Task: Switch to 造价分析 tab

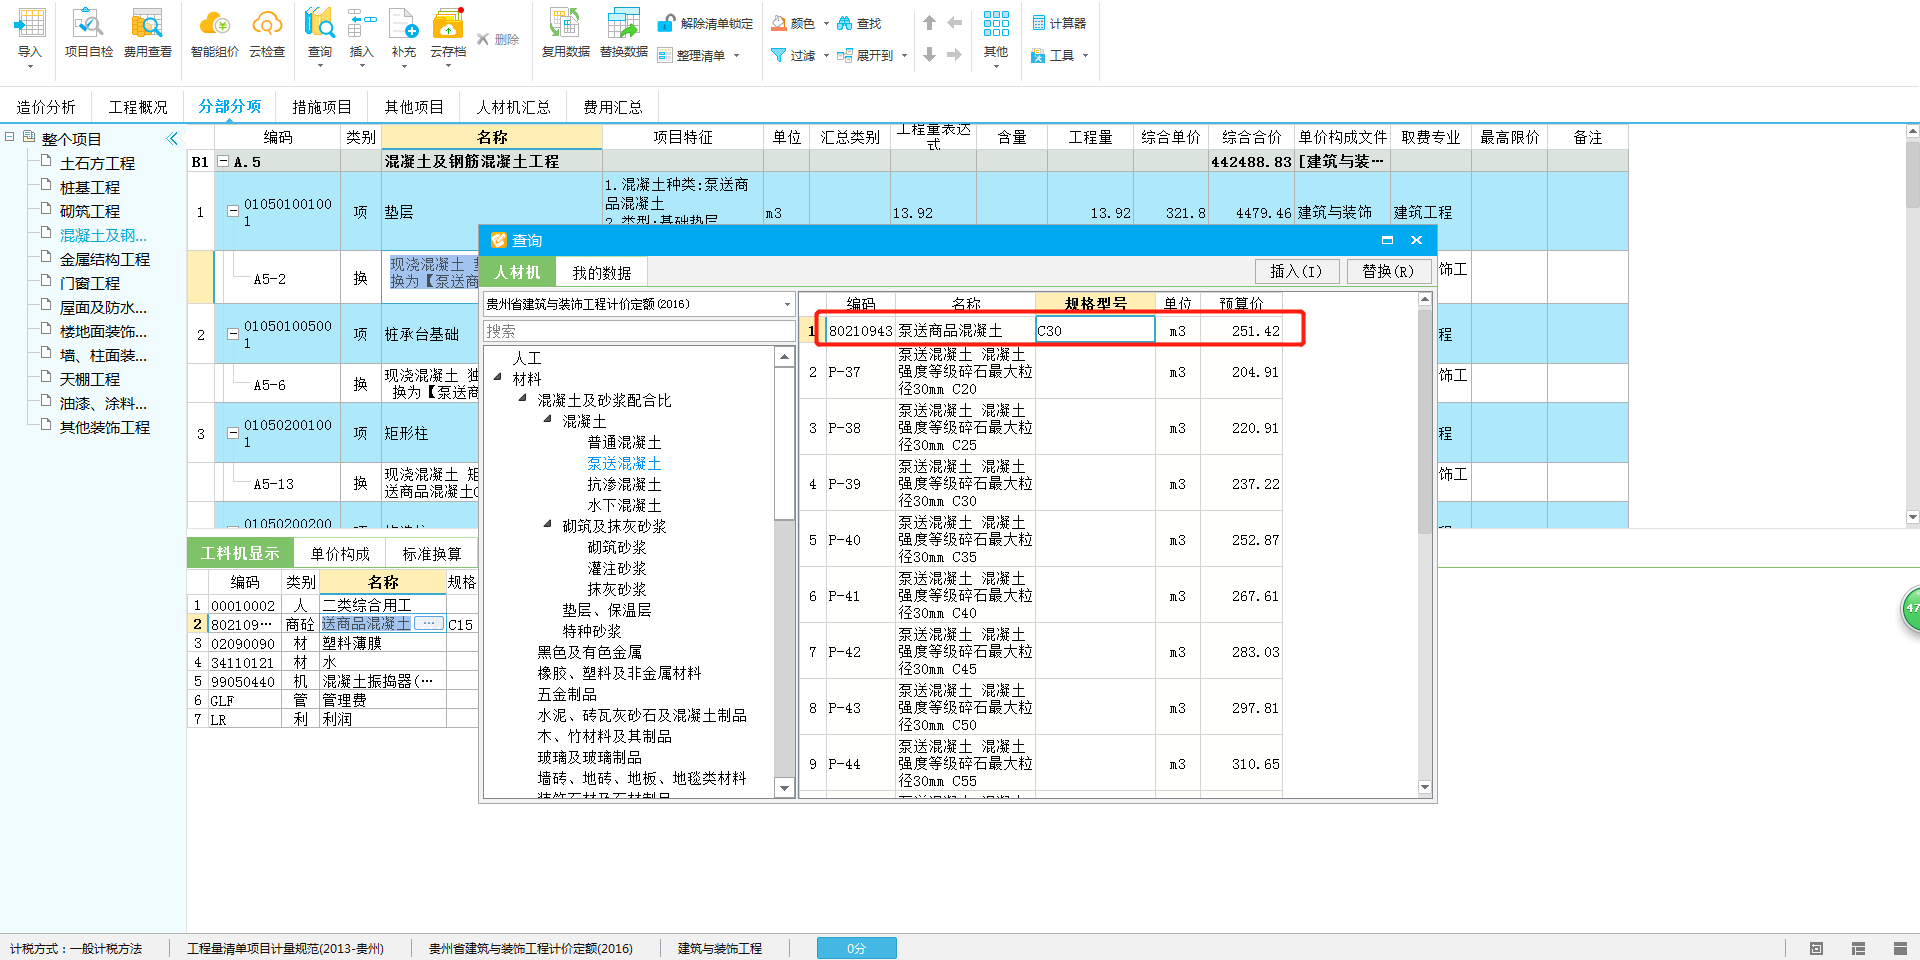Action: [x=46, y=107]
